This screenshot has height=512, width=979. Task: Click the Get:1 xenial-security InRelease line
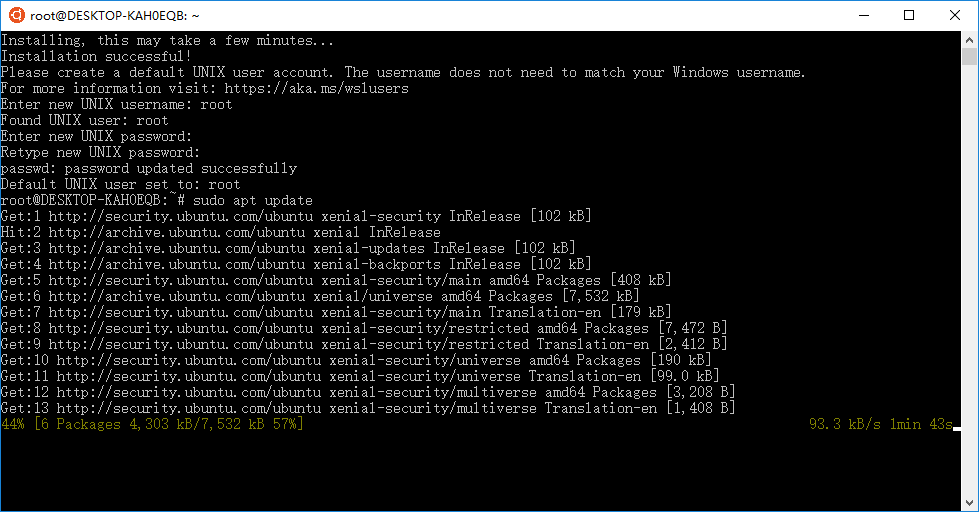(x=296, y=217)
